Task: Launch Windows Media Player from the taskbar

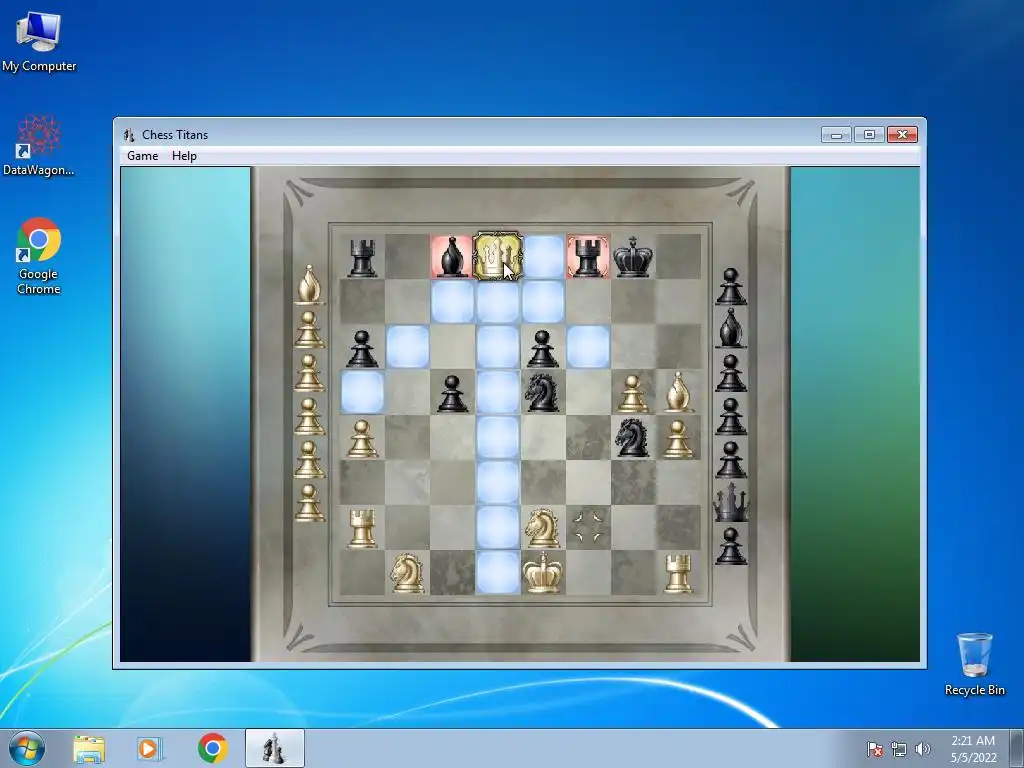Action: [x=149, y=748]
